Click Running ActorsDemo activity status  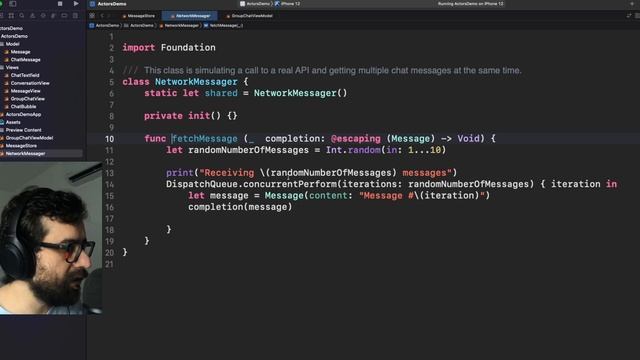coord(471,4)
